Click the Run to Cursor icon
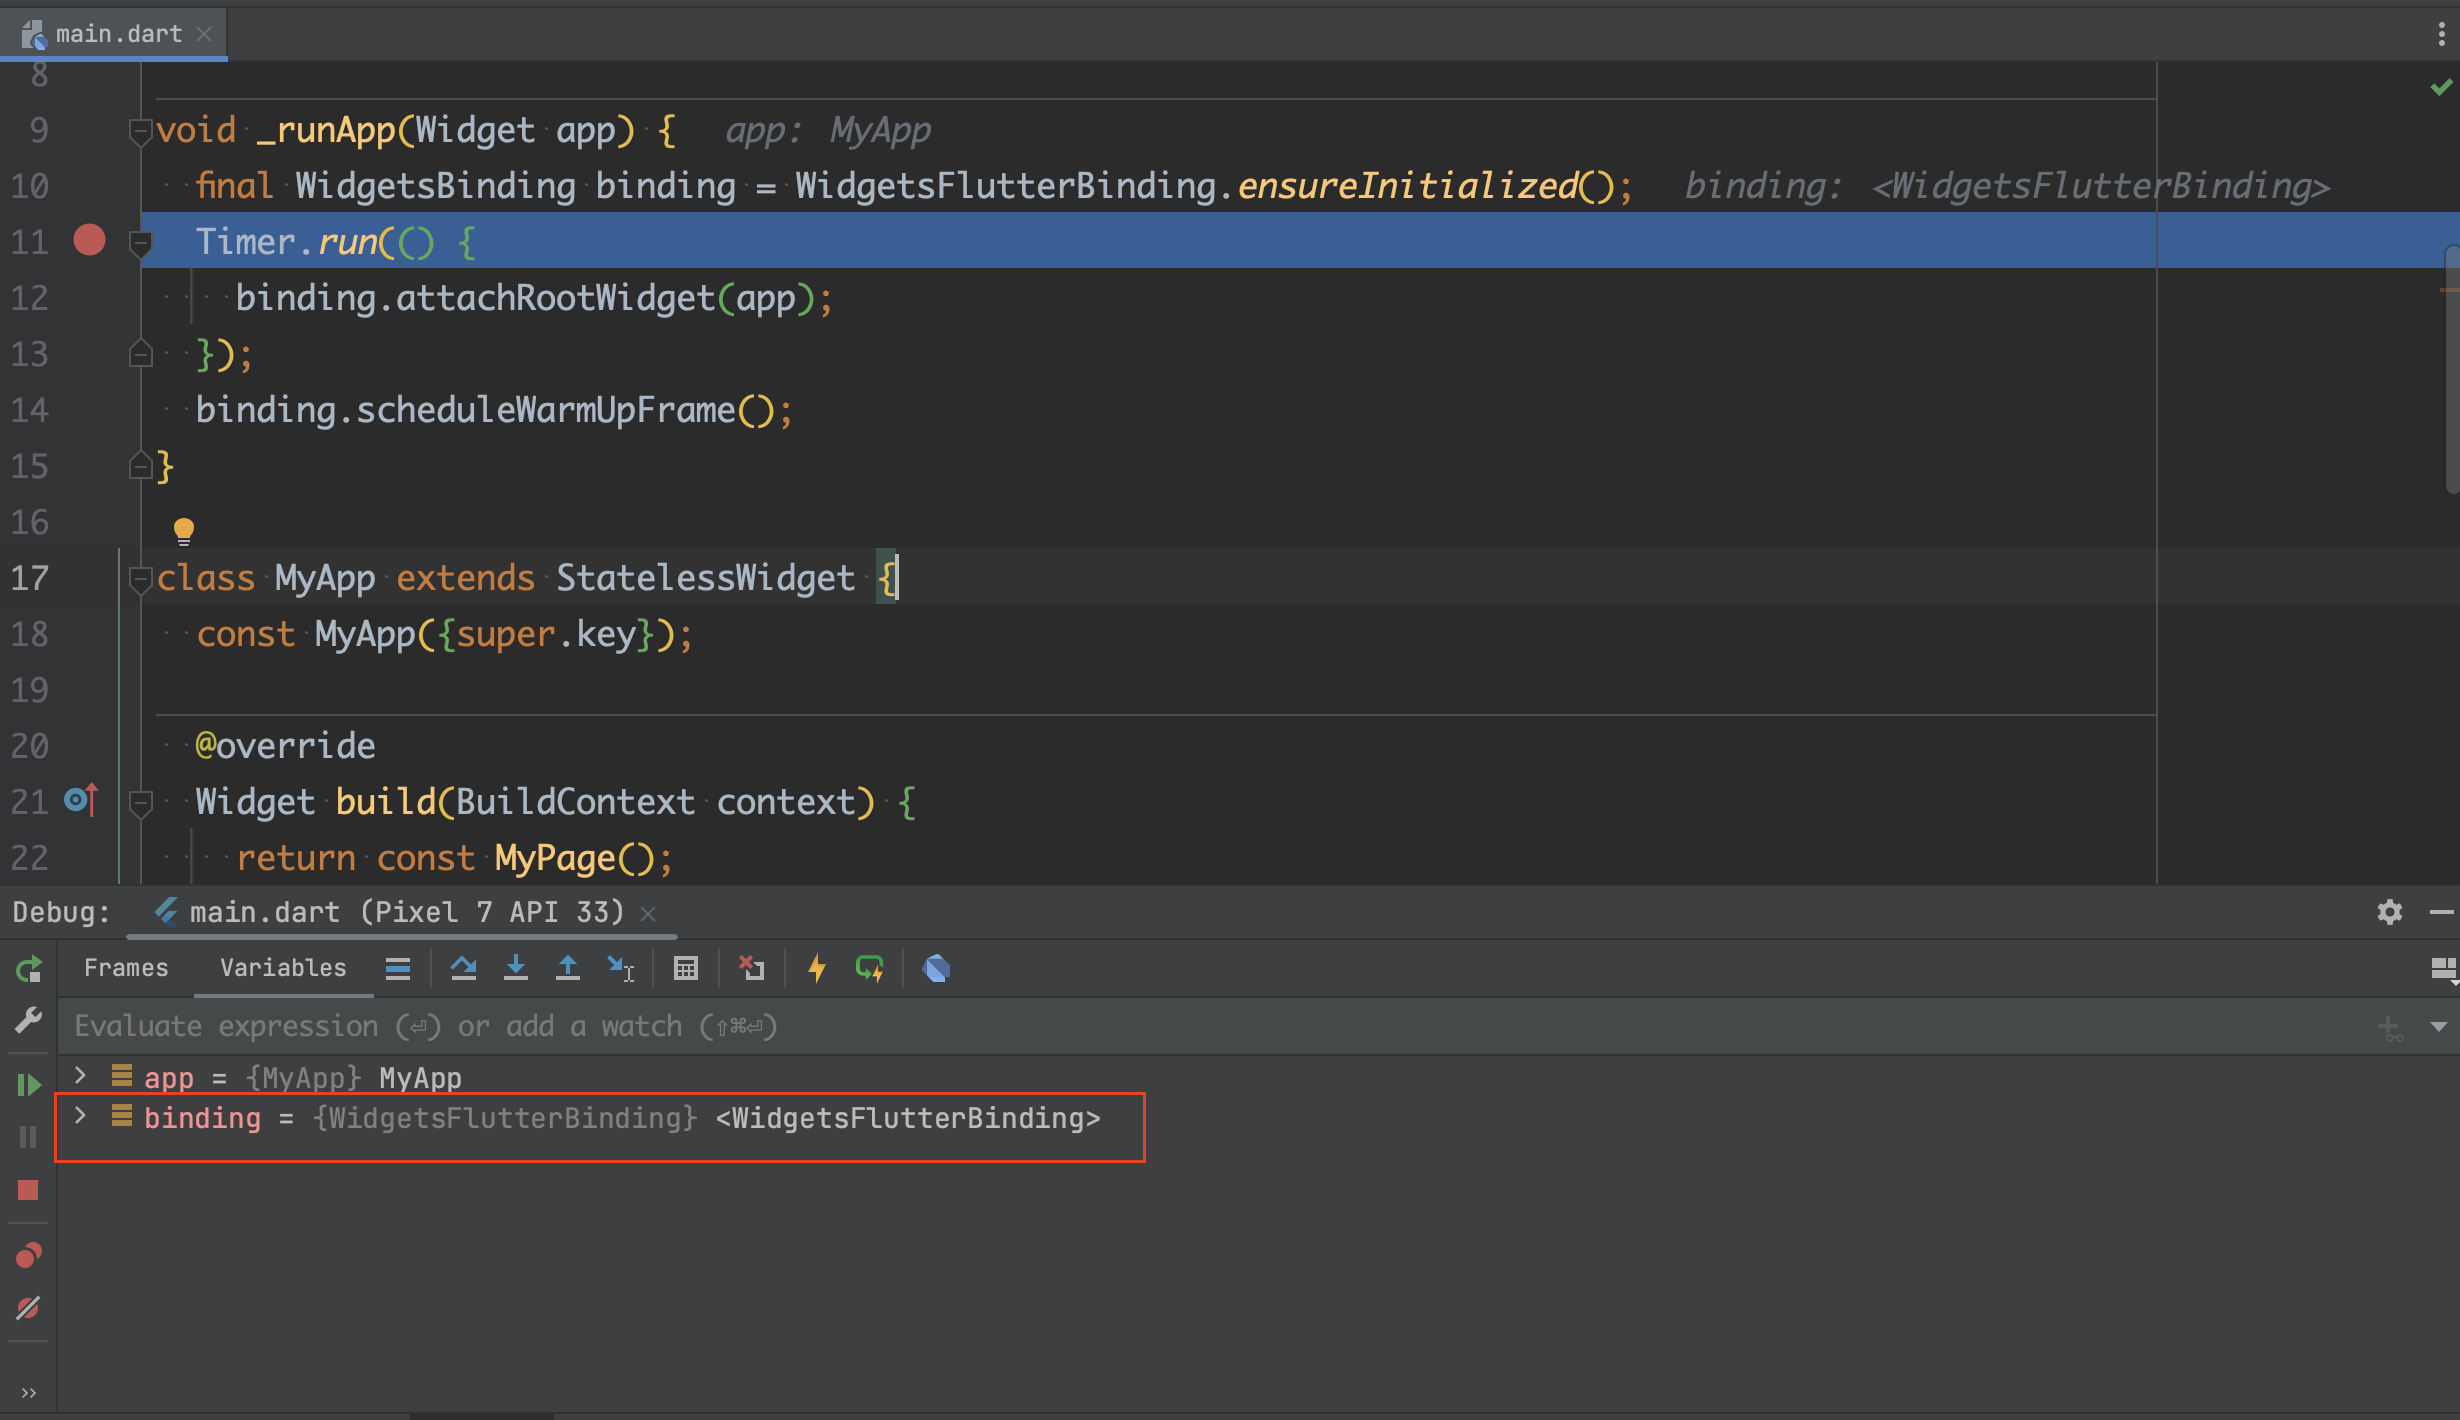Image resolution: width=2460 pixels, height=1420 pixels. tap(620, 968)
